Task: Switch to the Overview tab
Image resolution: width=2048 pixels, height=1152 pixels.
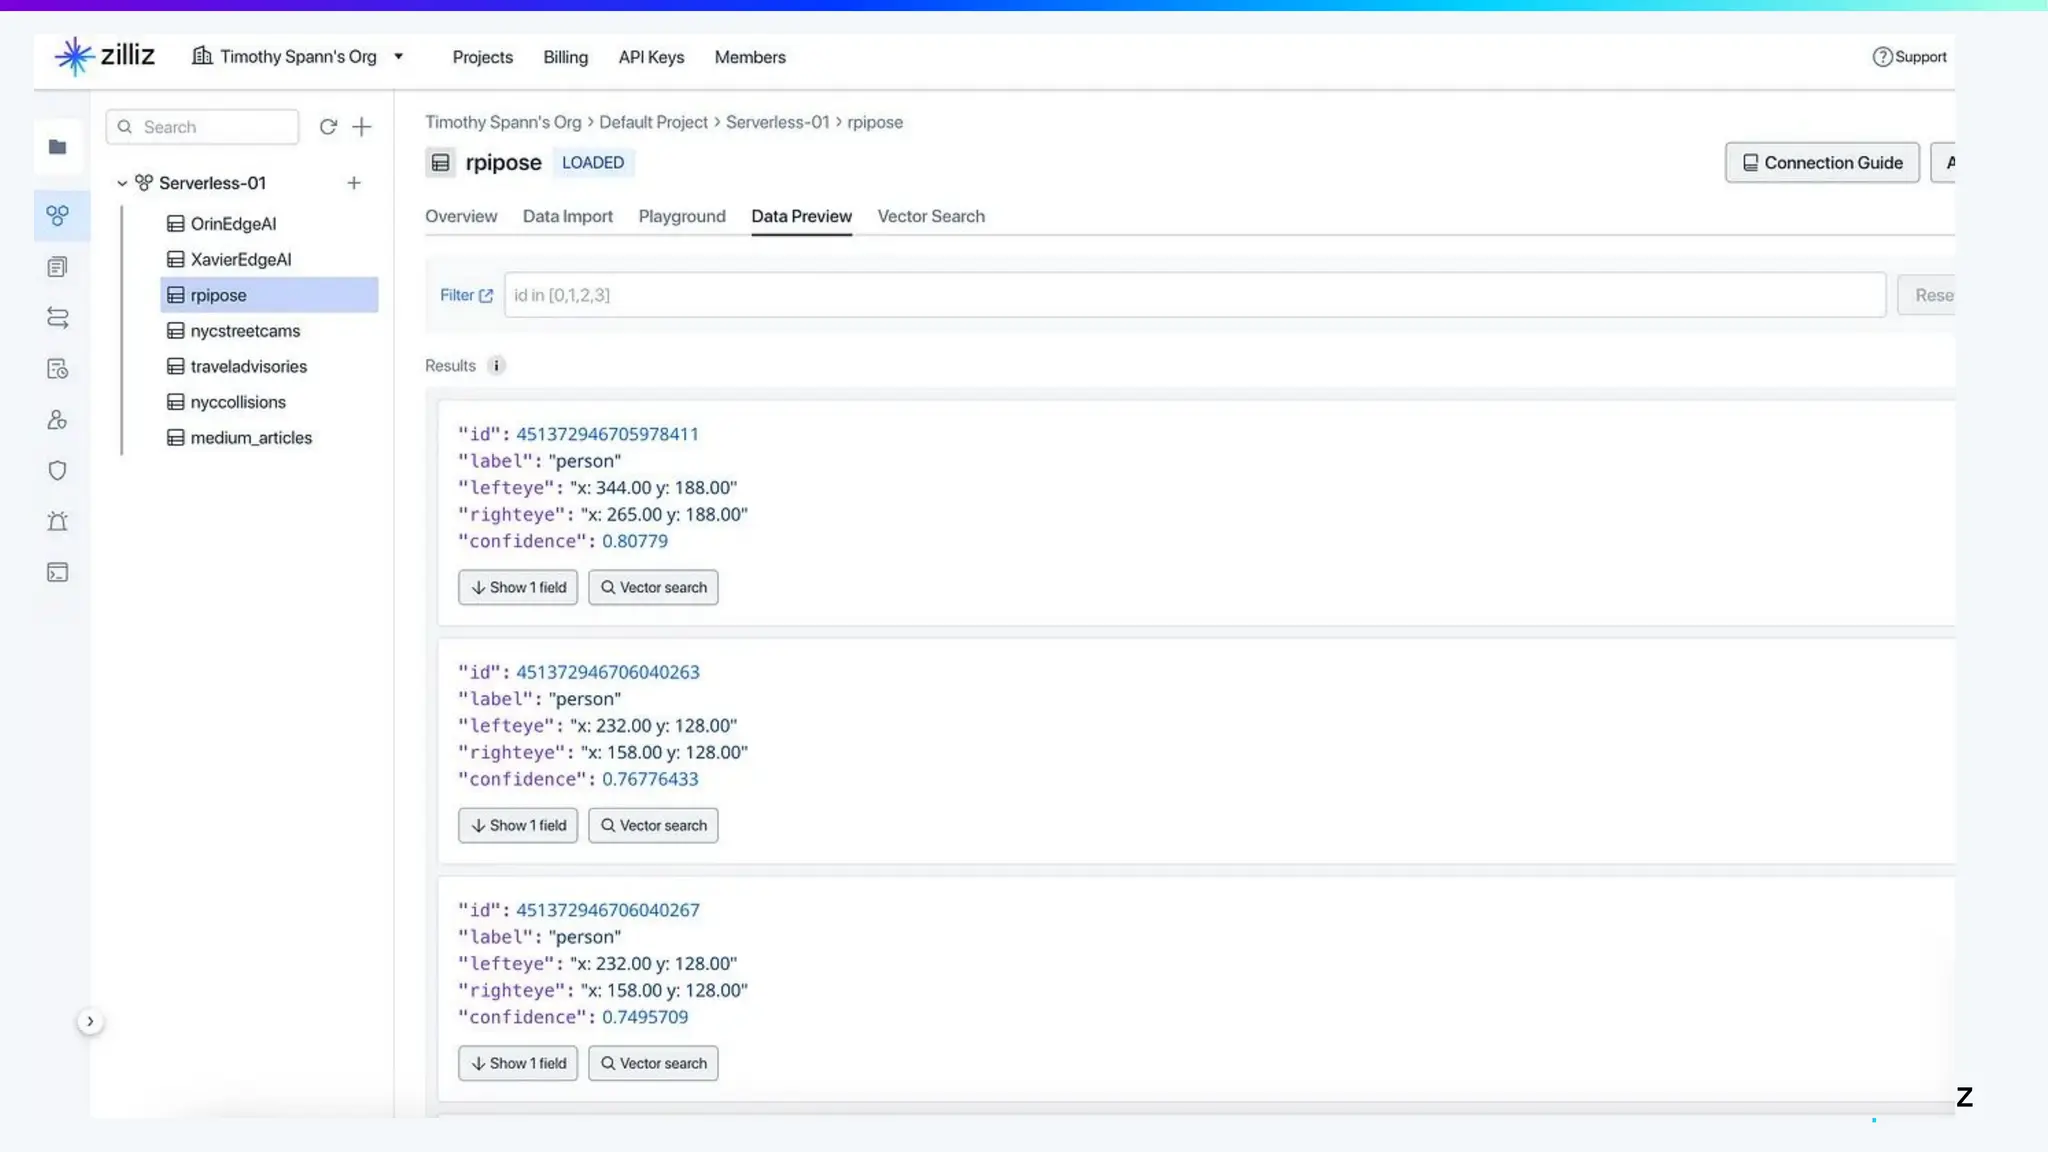Action: [461, 216]
